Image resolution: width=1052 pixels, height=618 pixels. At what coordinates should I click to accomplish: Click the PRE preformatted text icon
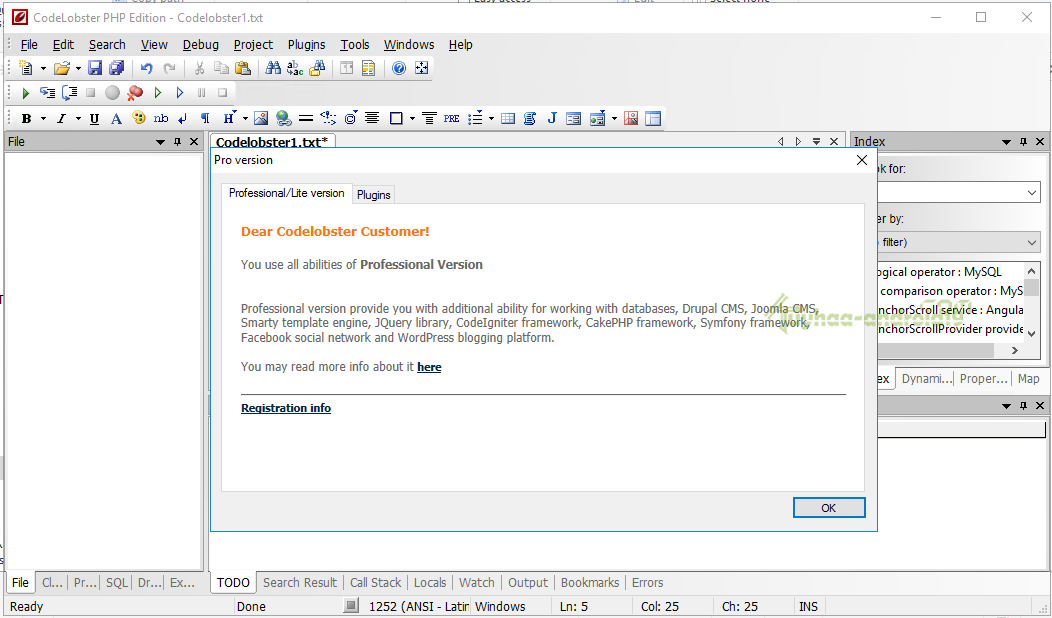pos(452,119)
